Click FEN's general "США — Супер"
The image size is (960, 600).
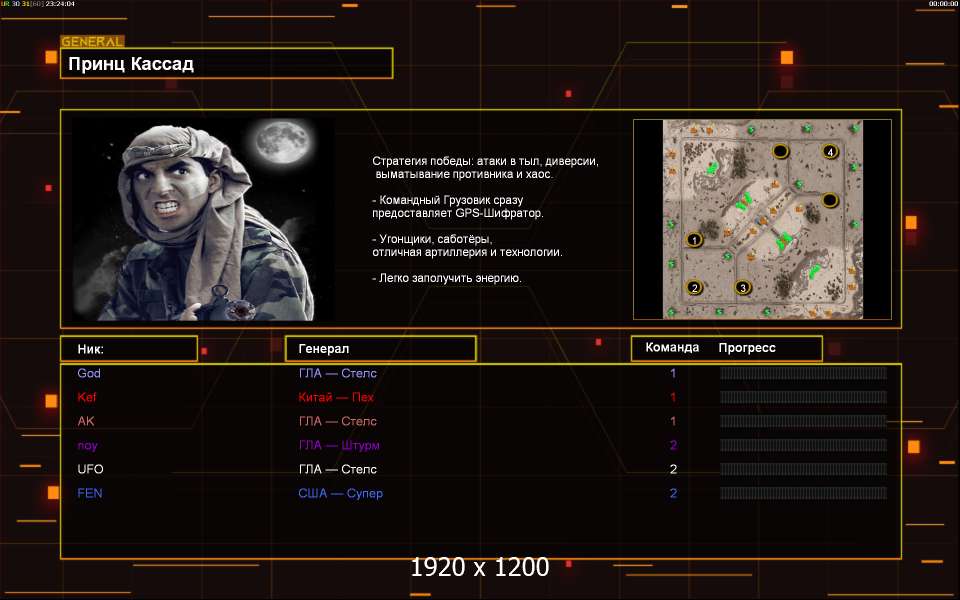pos(340,493)
